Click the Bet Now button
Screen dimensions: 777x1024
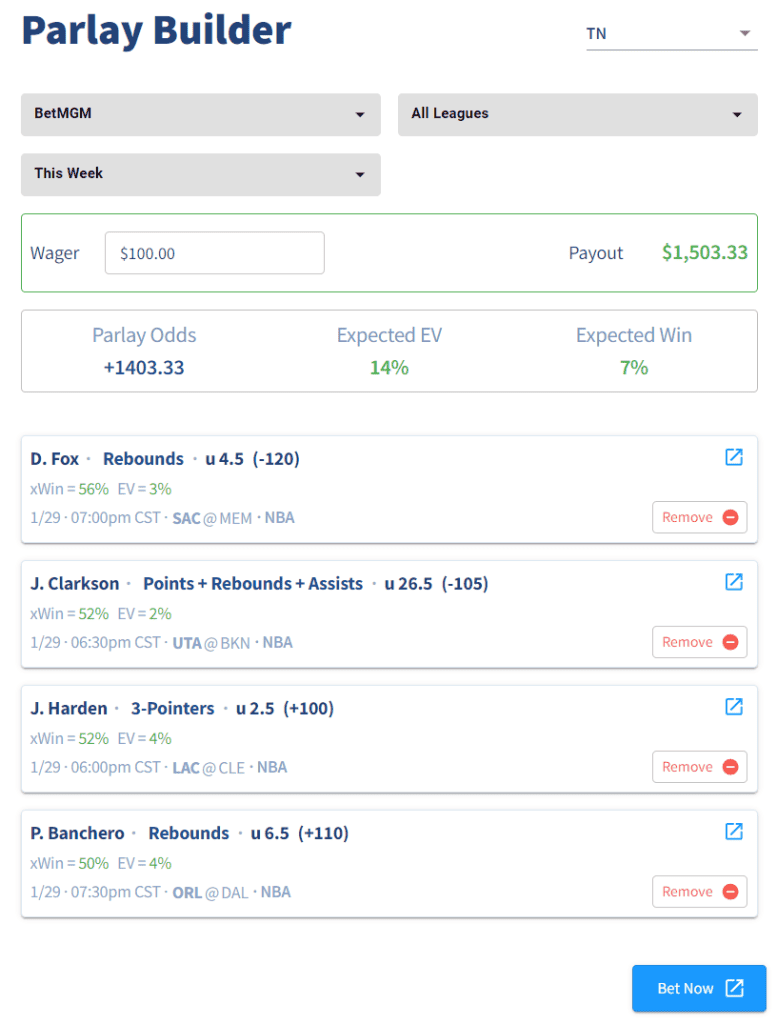click(x=699, y=988)
